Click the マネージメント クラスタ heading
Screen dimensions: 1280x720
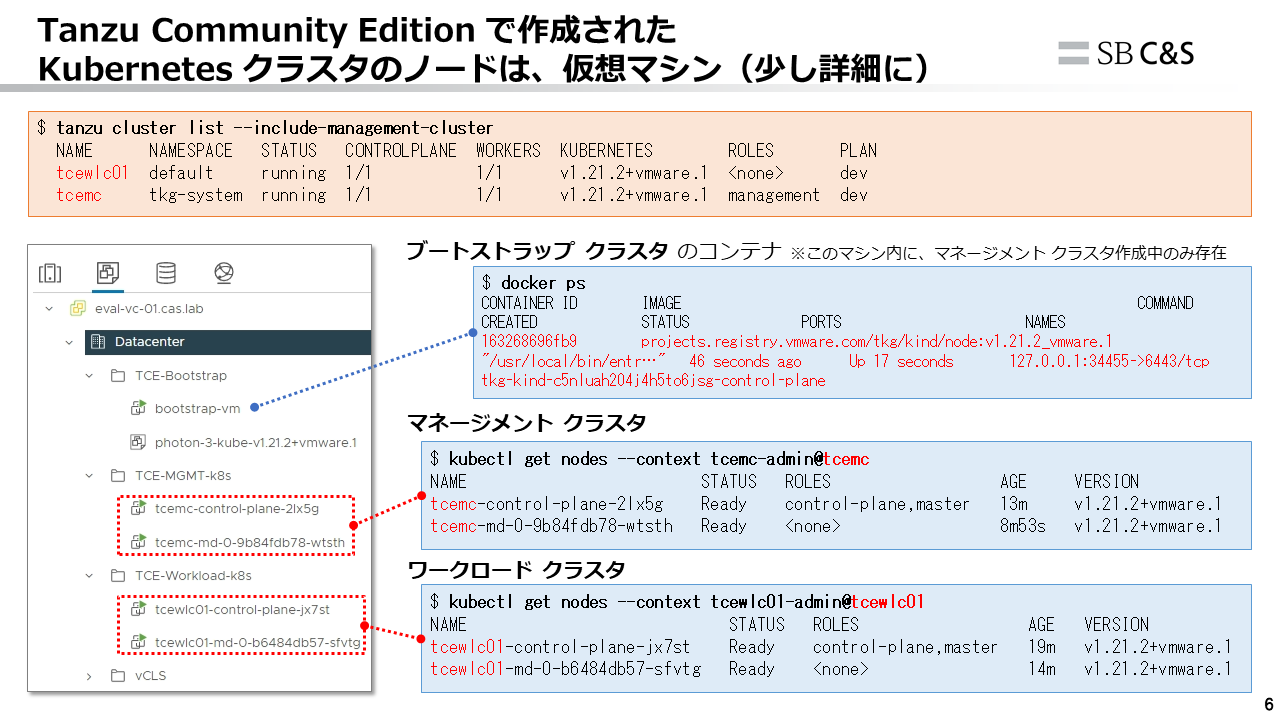[526, 423]
